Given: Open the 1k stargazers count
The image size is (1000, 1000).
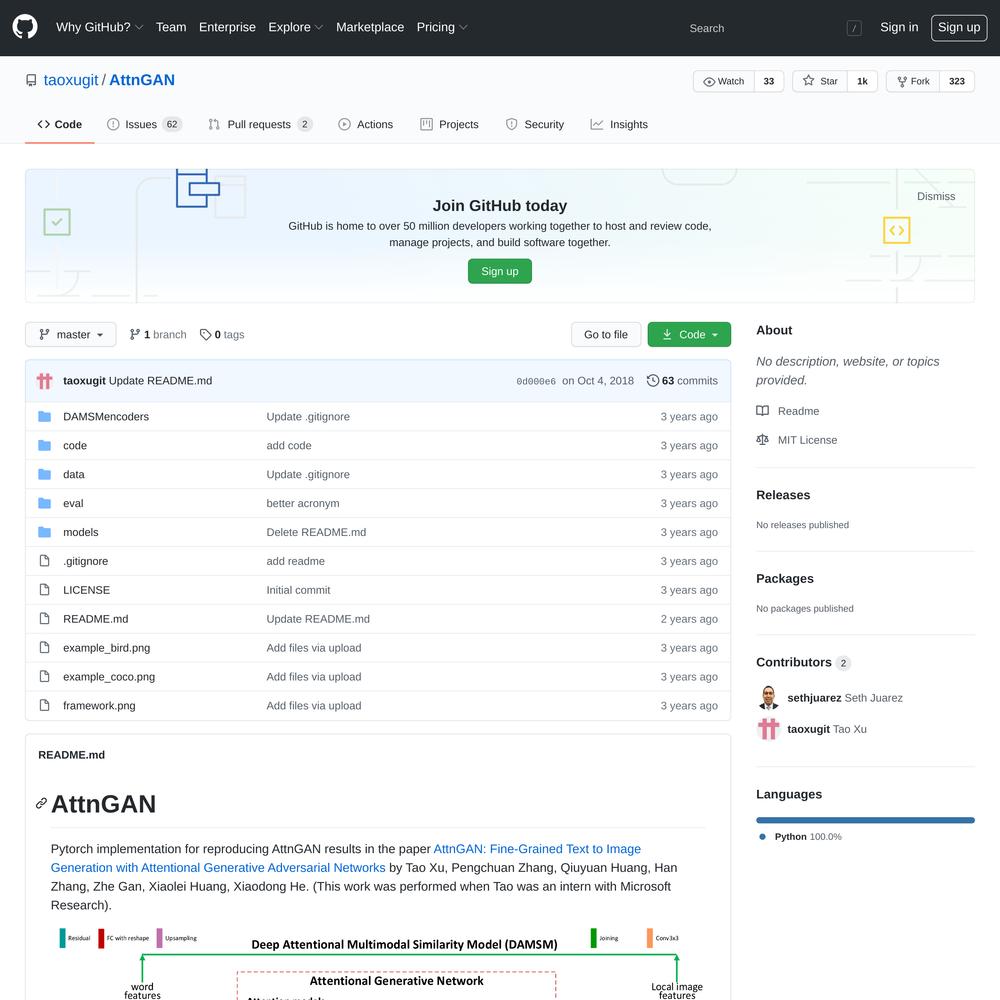Looking at the screenshot, I should (862, 81).
